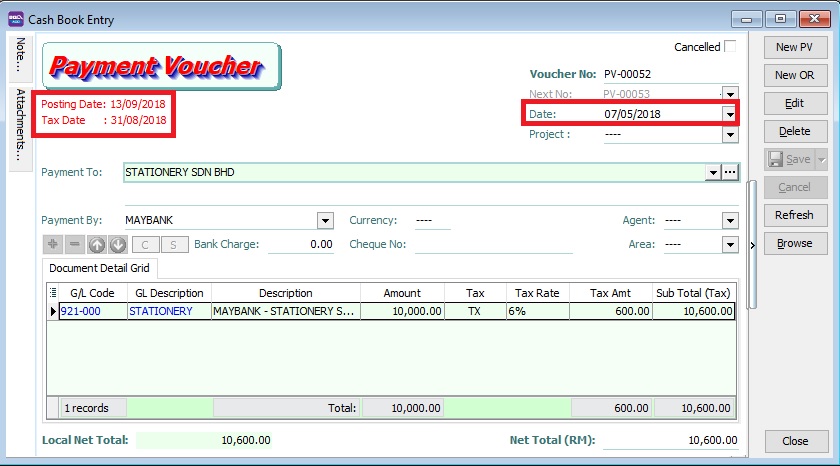Open the grid column chooser icon
The height and width of the screenshot is (466, 840).
pos(53,293)
